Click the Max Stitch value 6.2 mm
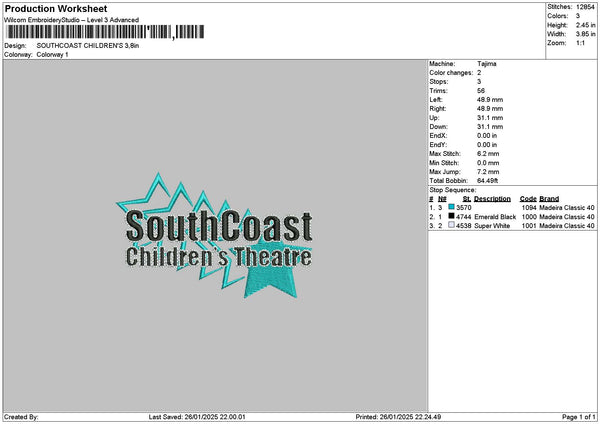 pyautogui.click(x=488, y=154)
